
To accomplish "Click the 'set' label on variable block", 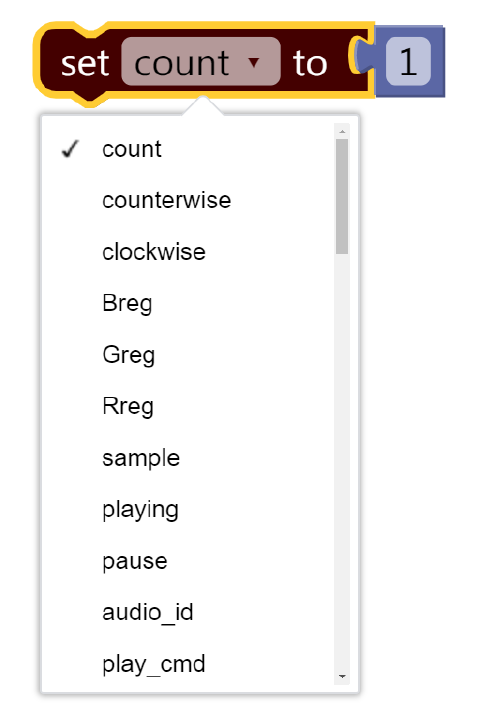I will click(85, 63).
